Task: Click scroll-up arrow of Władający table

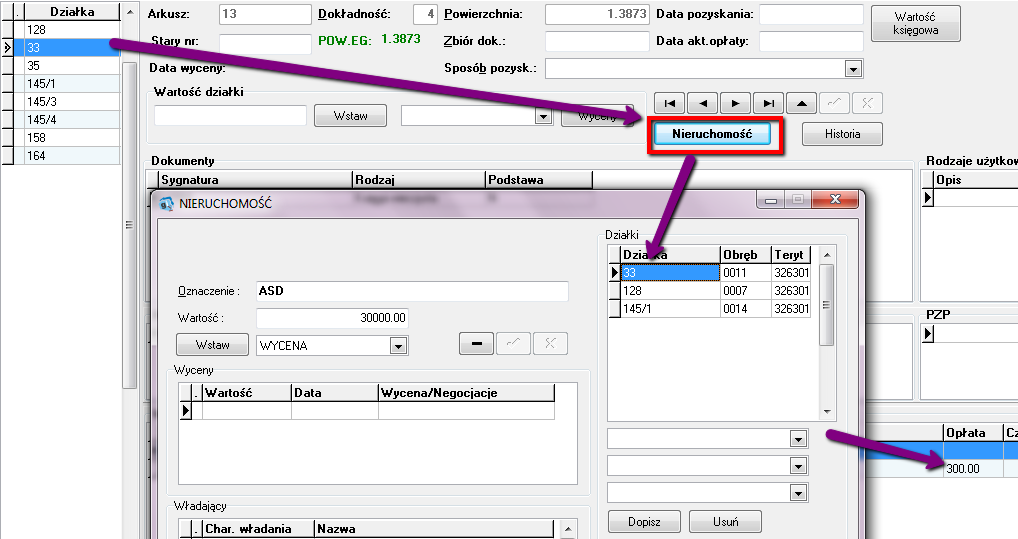Action: tap(568, 529)
